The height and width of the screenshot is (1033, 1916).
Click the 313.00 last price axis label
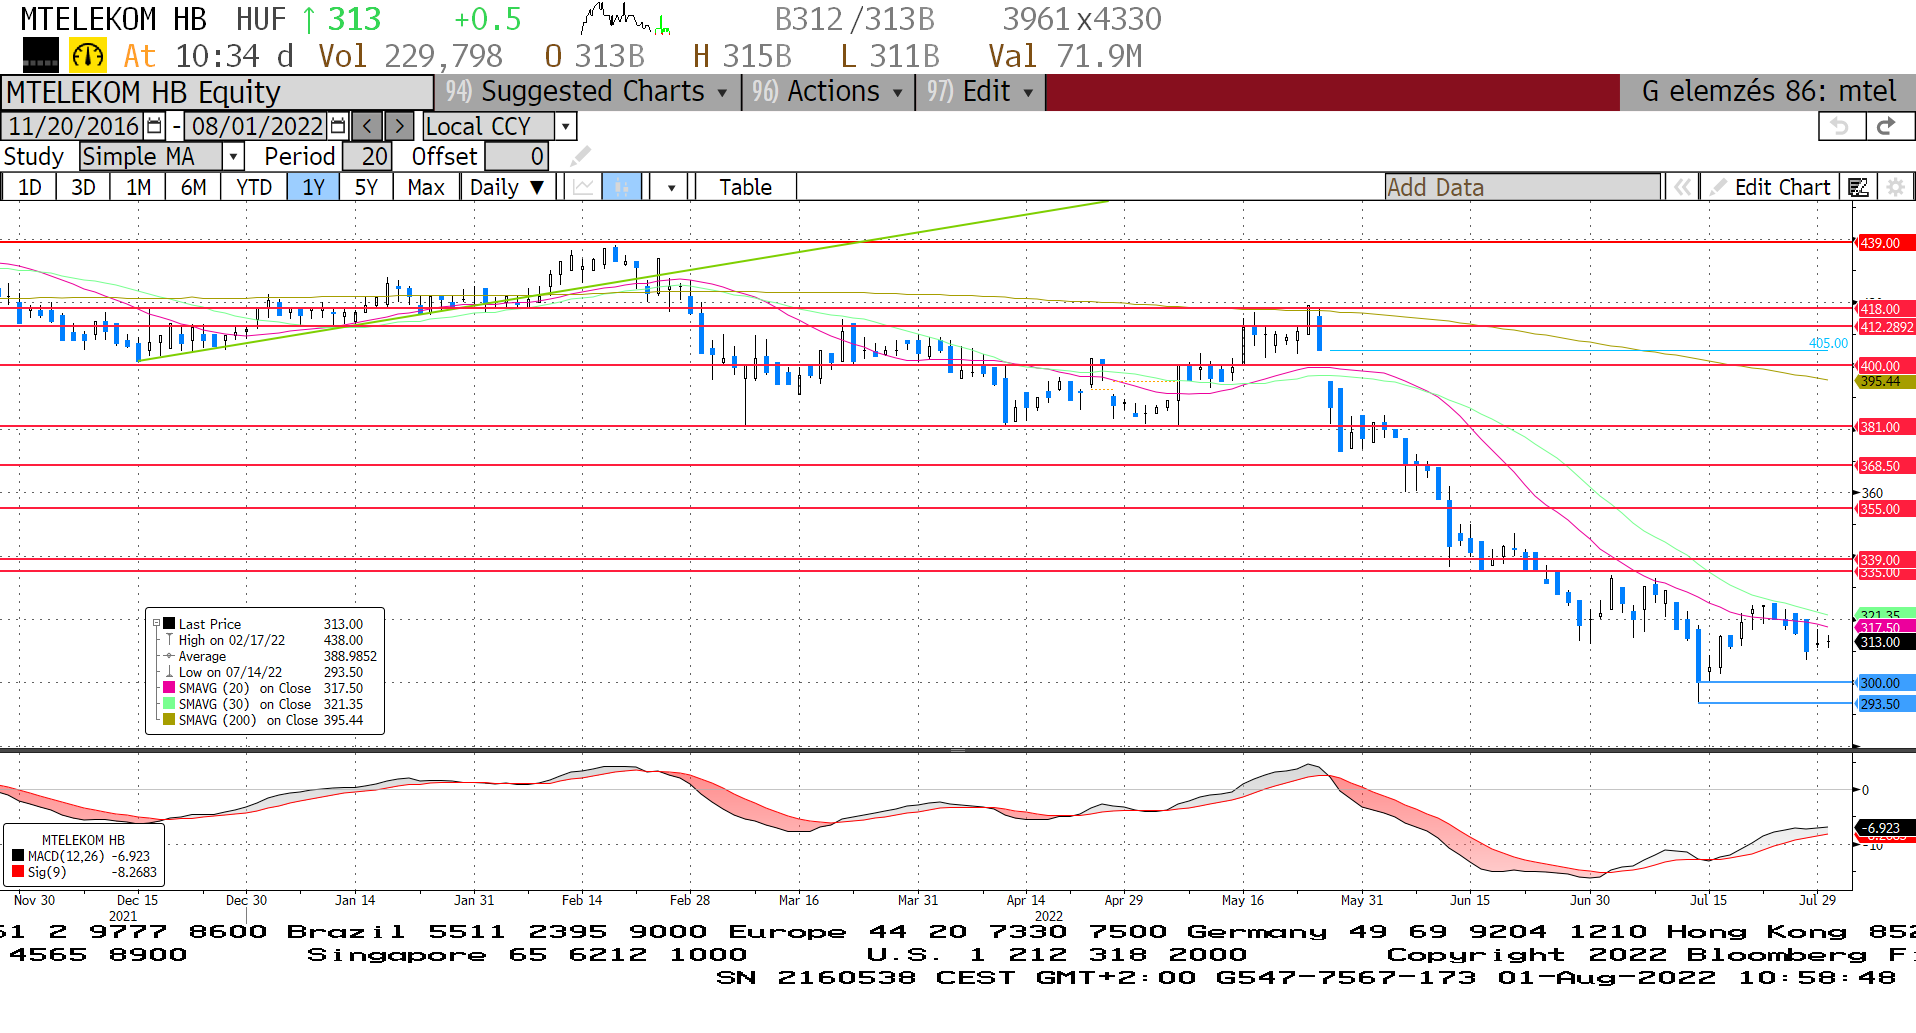[x=1884, y=642]
